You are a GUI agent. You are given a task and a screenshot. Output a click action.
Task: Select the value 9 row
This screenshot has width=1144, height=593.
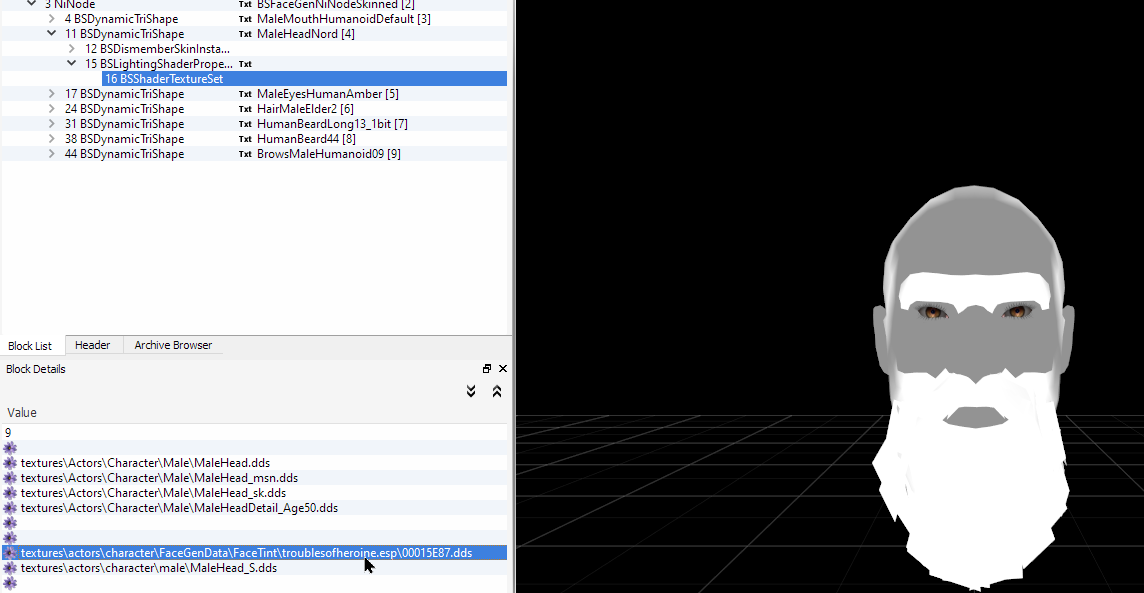255,433
